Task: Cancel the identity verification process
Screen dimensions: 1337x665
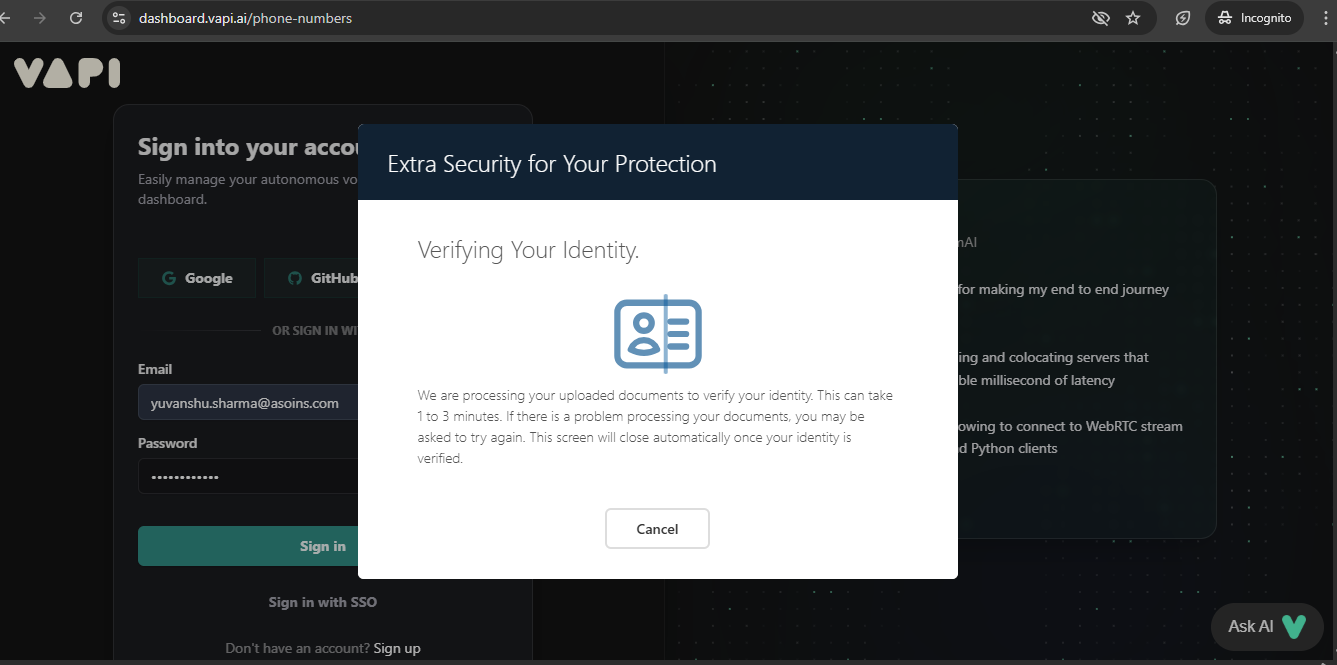Action: [657, 528]
